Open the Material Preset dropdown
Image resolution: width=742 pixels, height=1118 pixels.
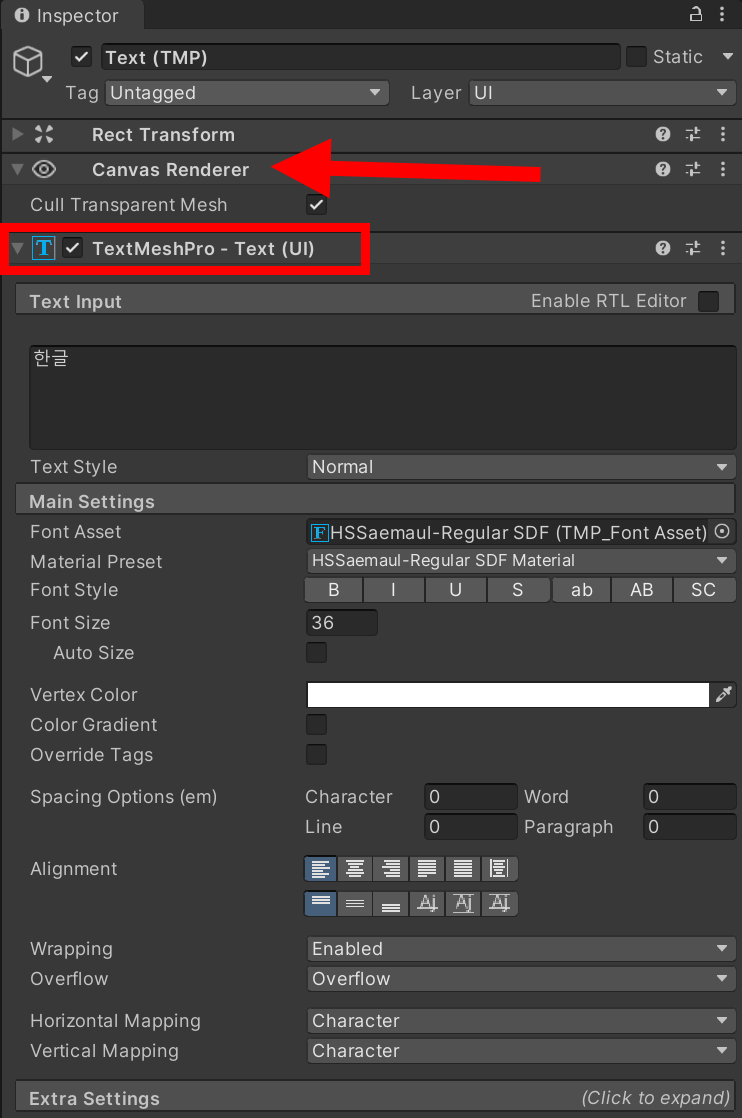(521, 560)
